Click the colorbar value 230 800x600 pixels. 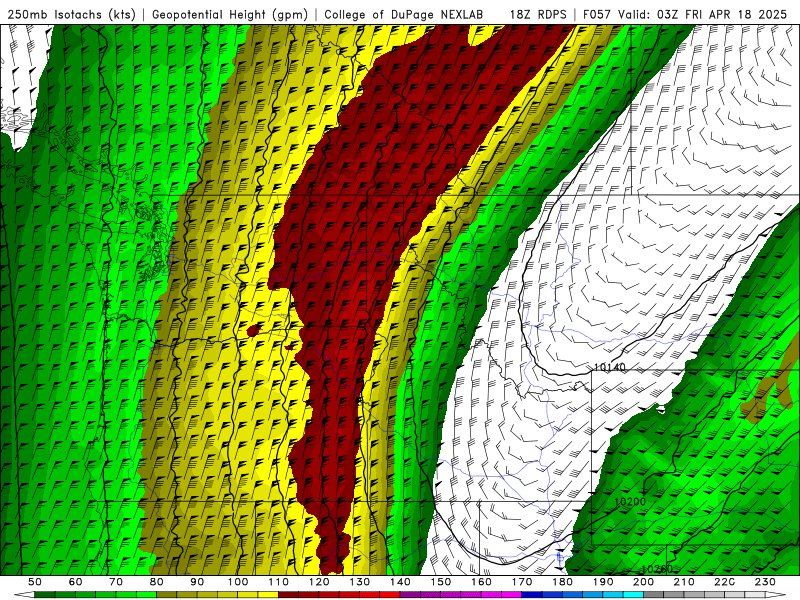pos(765,582)
